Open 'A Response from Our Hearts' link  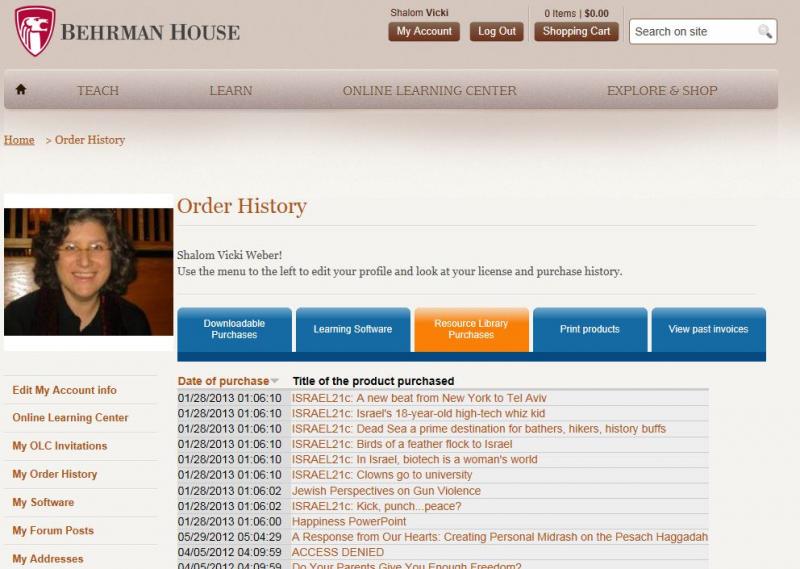pos(499,537)
